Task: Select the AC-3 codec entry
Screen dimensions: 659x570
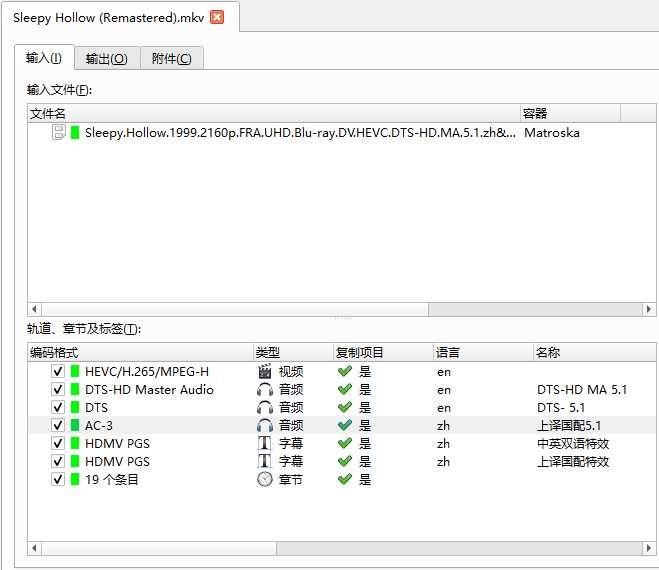Action: (x=99, y=426)
